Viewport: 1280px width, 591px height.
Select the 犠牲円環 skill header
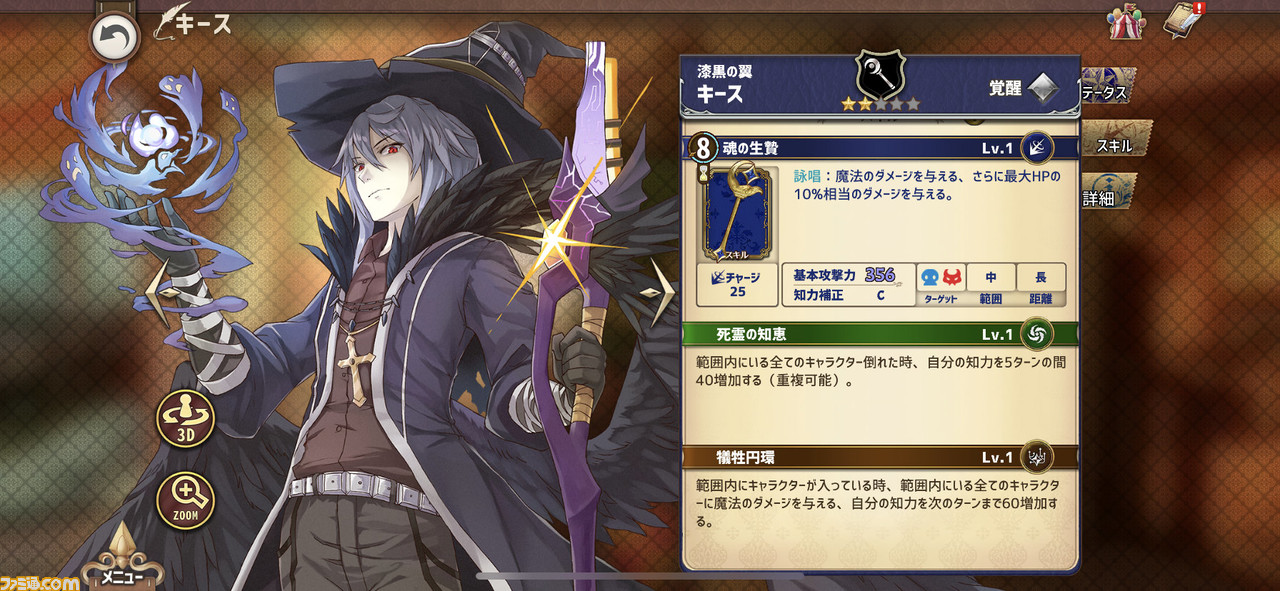881,457
